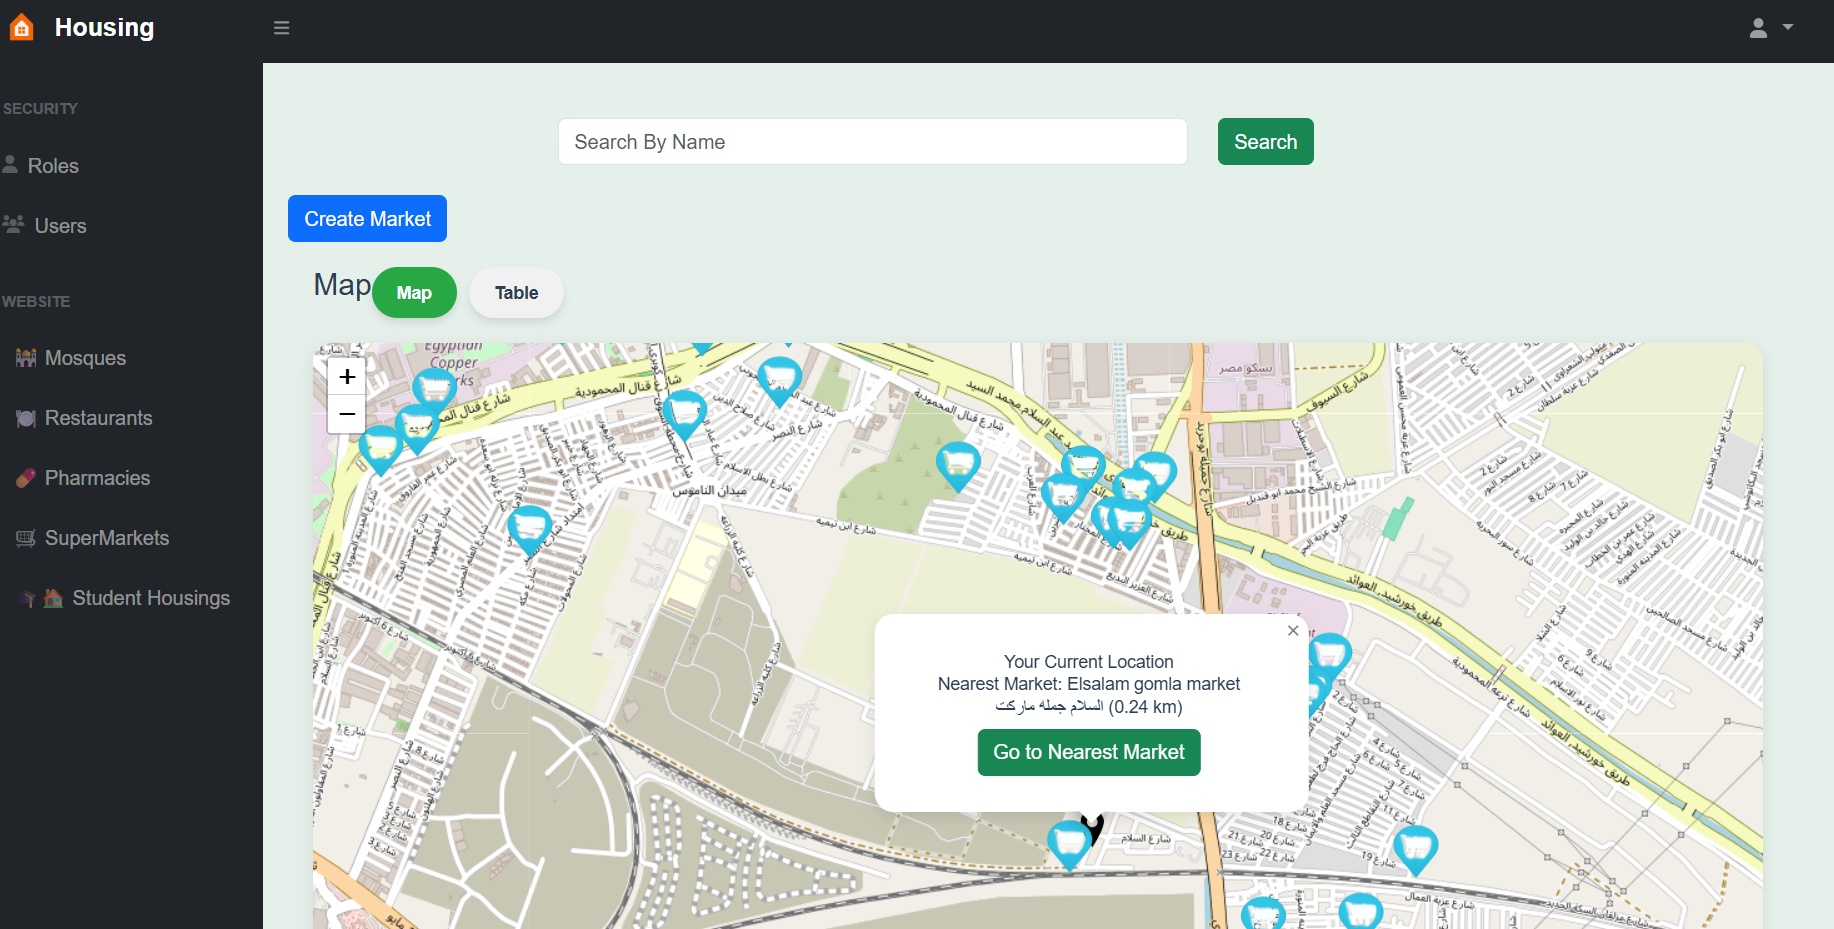Image resolution: width=1834 pixels, height=929 pixels.
Task: Zoom out on the map
Action: 347,414
